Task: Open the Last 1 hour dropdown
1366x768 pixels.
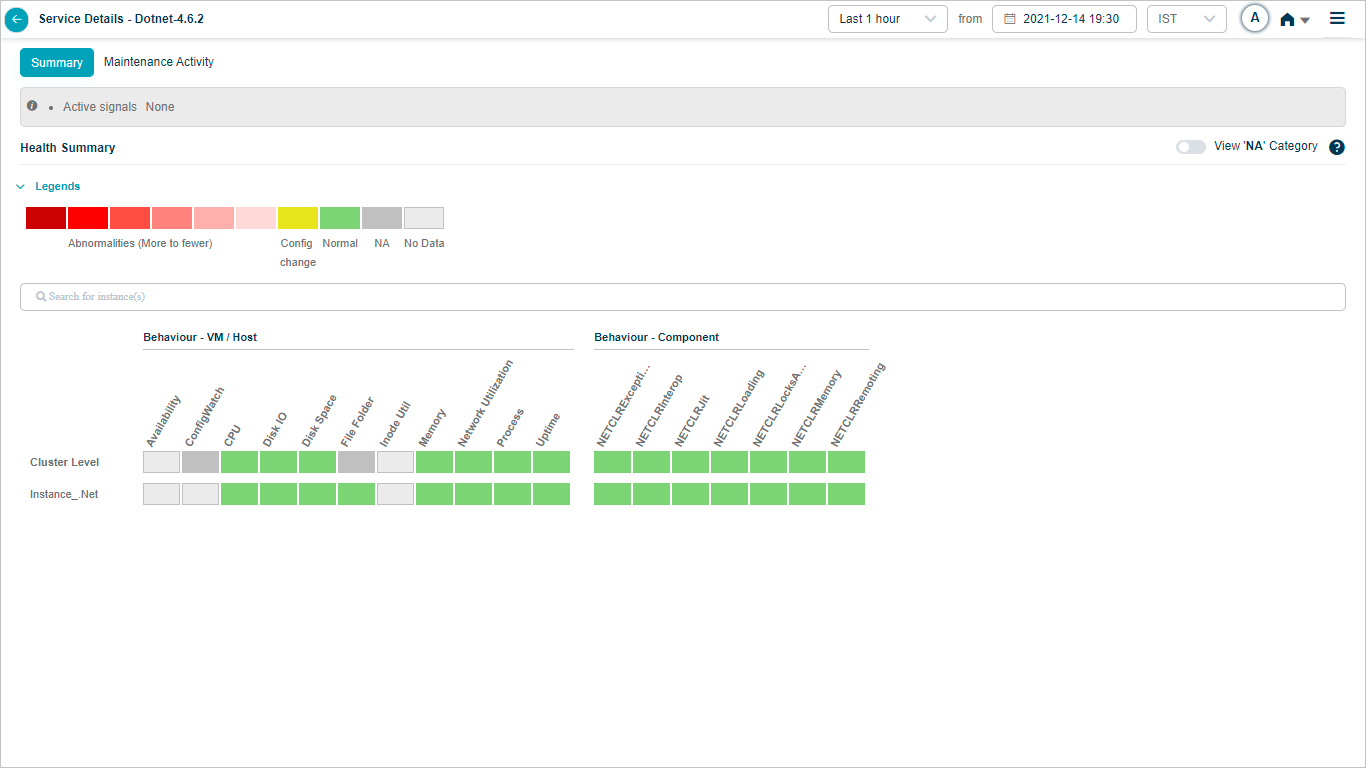Action: (887, 19)
